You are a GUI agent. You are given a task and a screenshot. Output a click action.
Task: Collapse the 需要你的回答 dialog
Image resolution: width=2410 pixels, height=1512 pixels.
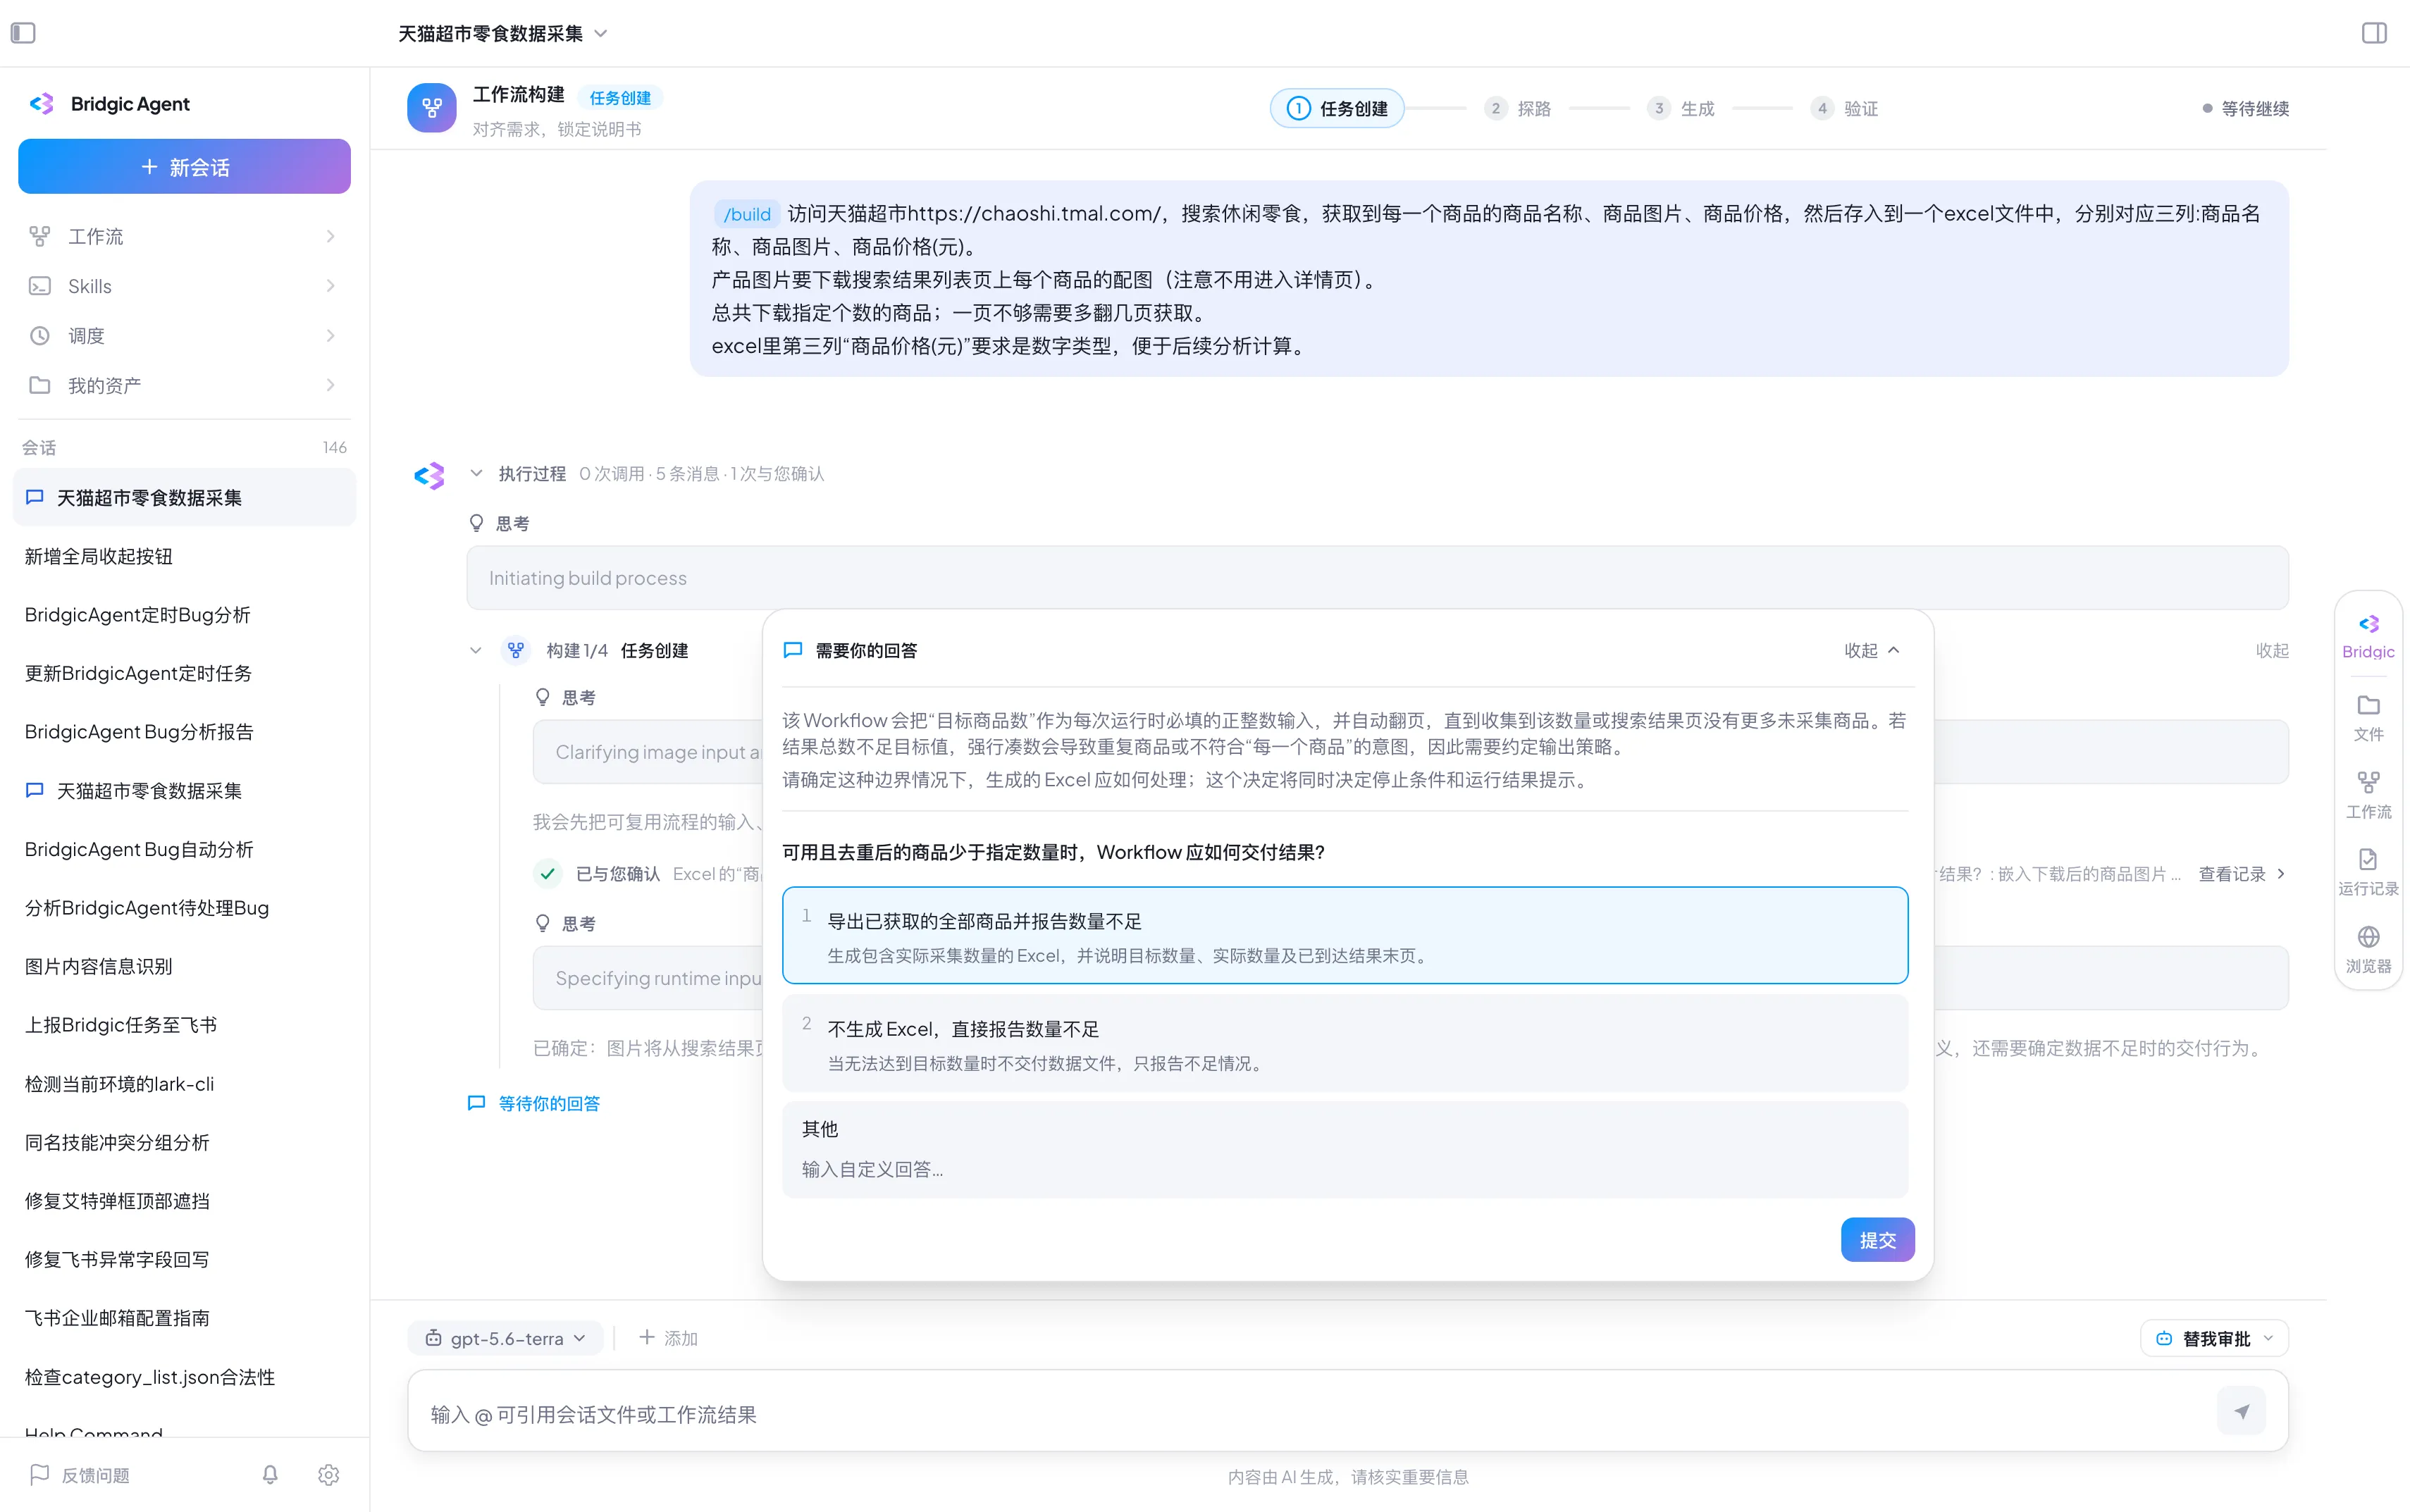[1872, 650]
